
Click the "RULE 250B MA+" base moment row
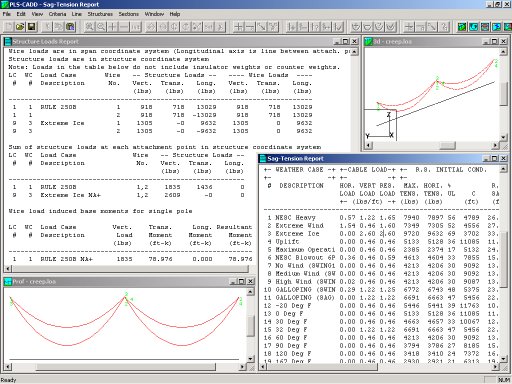[x=130, y=259]
